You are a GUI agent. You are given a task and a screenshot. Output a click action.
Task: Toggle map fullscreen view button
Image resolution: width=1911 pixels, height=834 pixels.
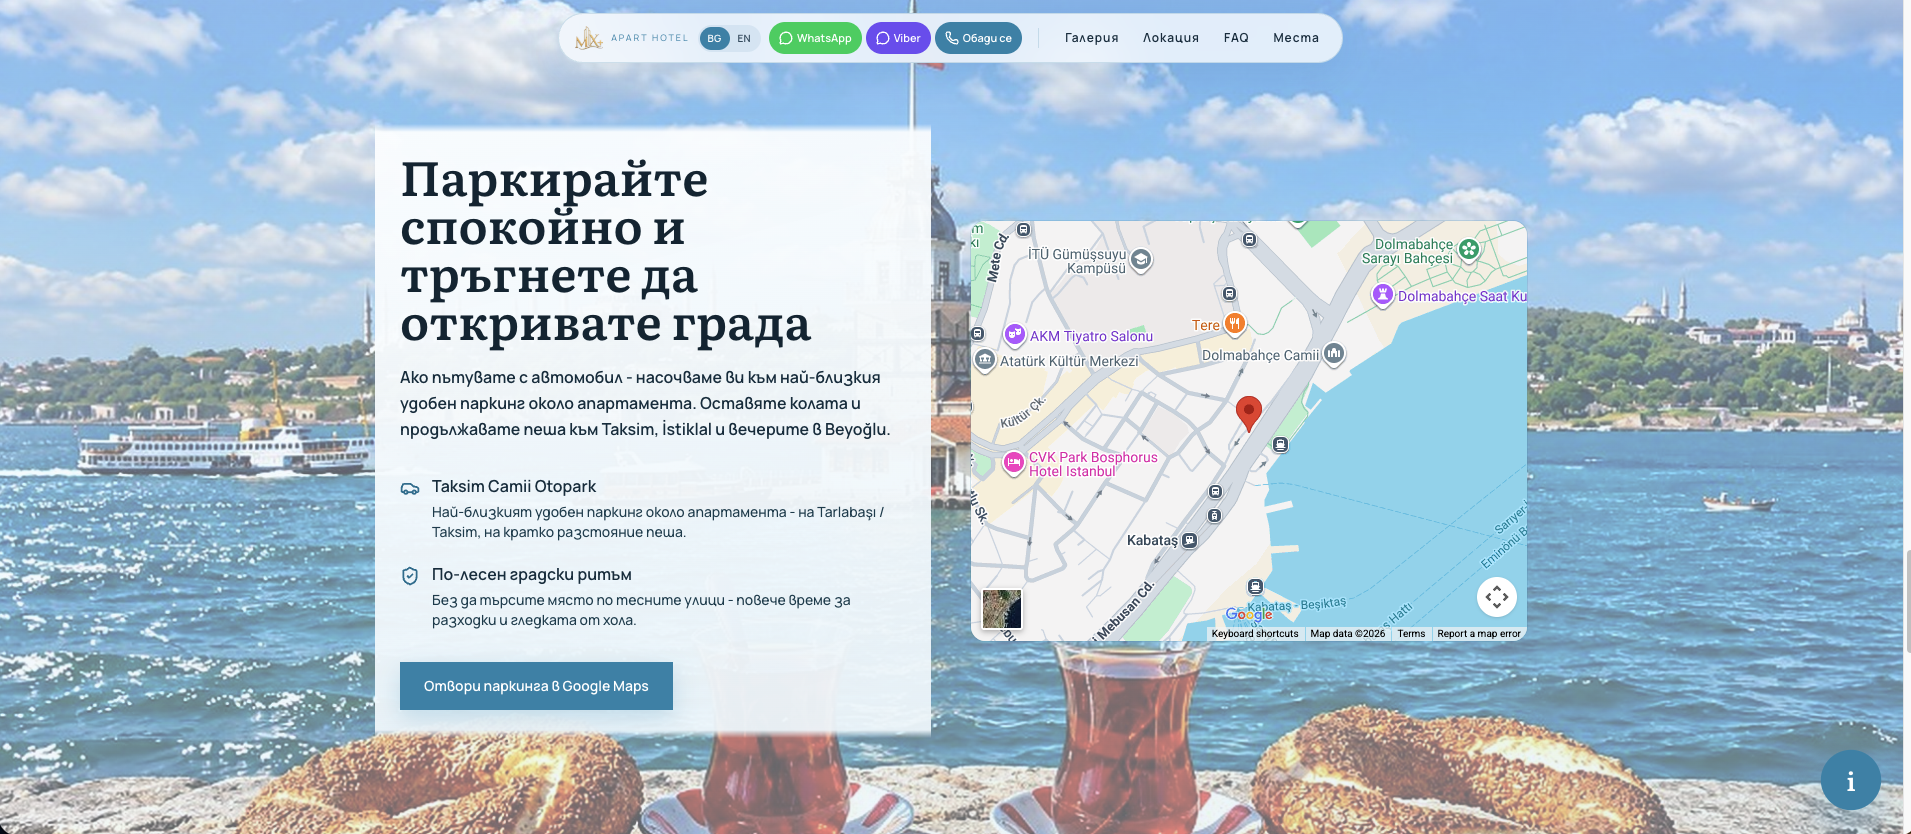tap(1497, 597)
